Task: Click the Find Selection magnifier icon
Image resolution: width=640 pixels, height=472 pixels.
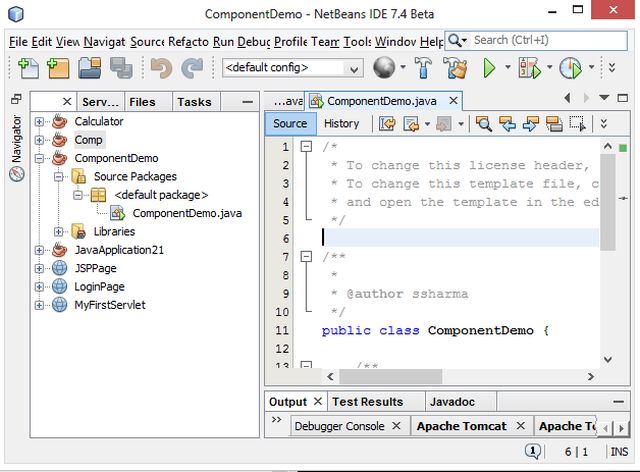Action: (x=484, y=124)
